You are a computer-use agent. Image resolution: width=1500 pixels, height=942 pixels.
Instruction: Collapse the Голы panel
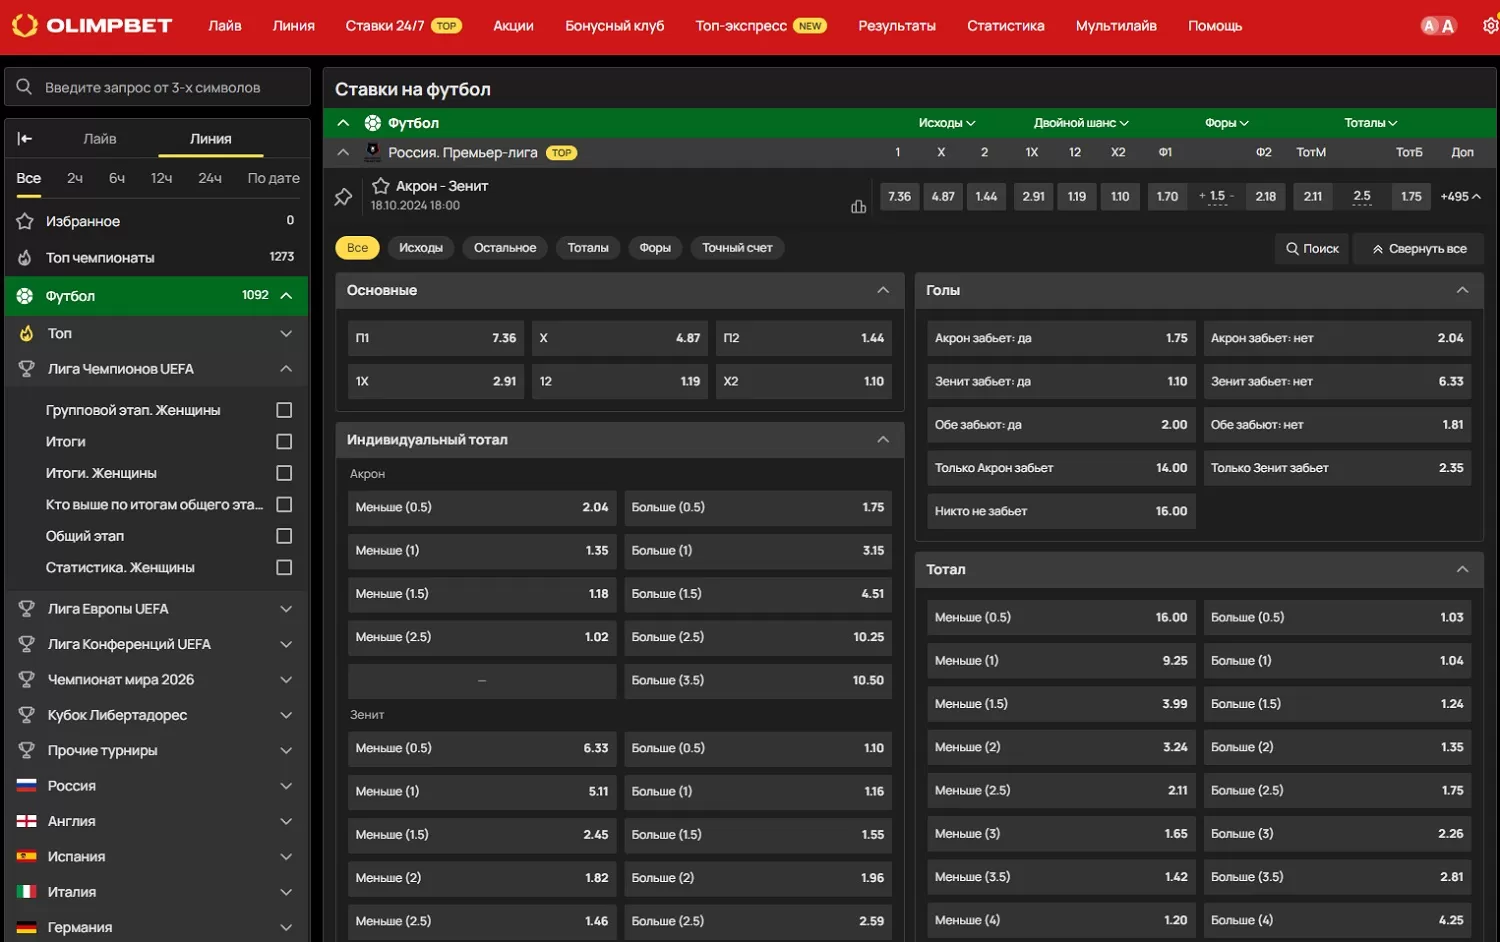point(1462,290)
